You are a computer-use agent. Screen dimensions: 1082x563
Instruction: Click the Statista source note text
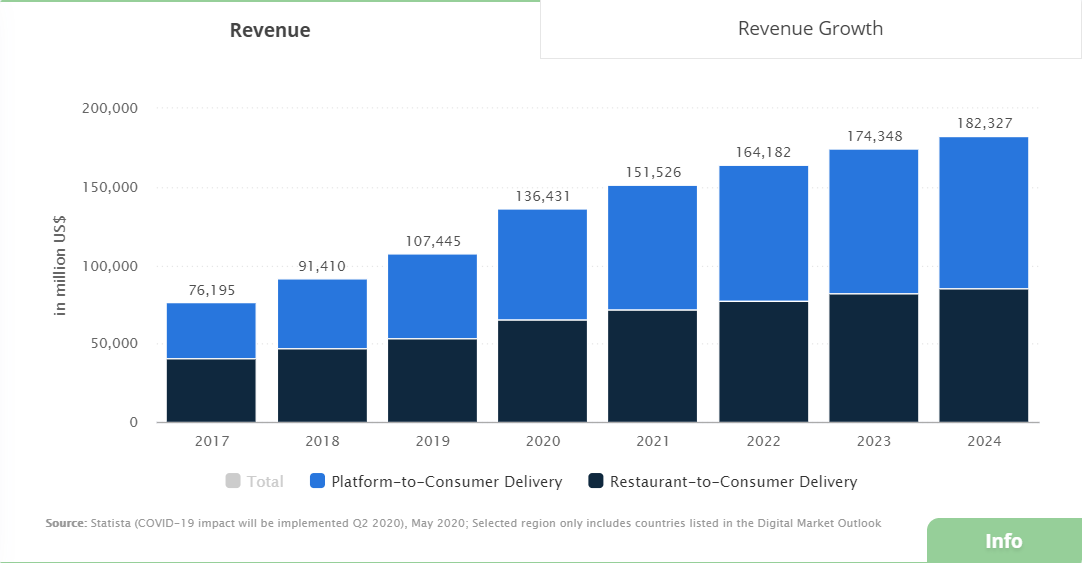(x=463, y=523)
